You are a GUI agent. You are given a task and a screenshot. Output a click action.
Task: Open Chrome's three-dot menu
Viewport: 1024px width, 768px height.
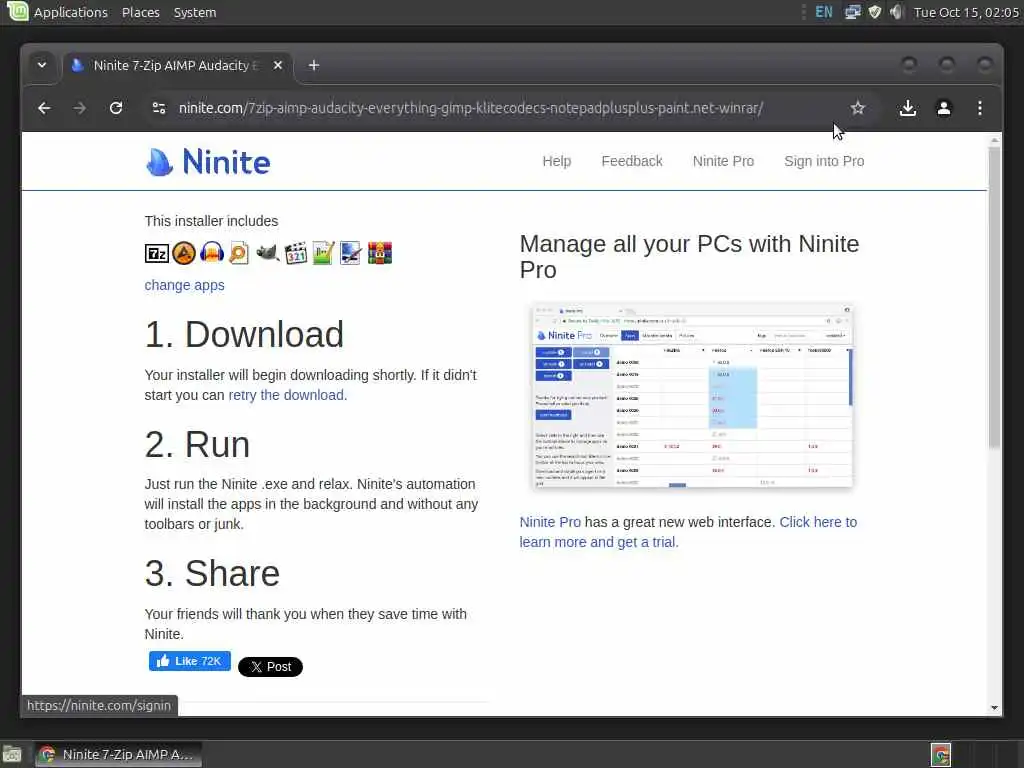[x=980, y=108]
